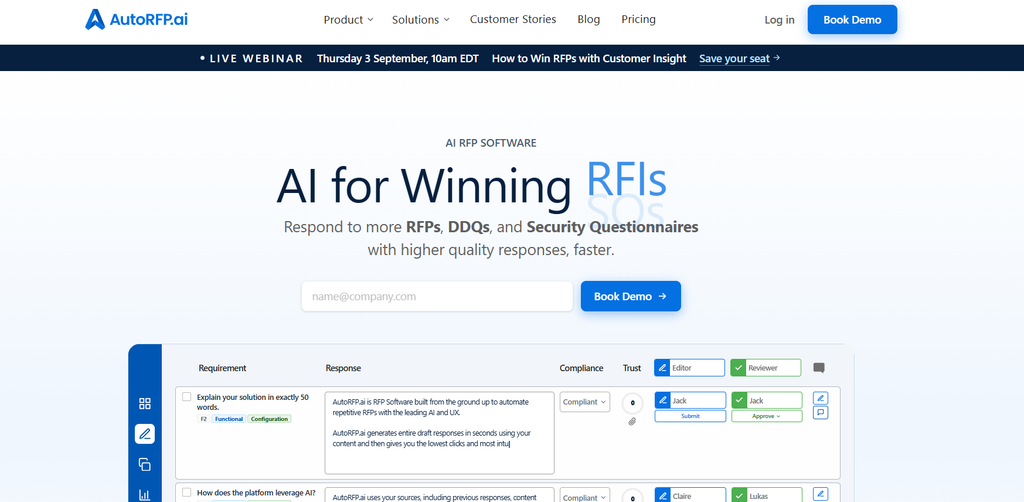
Task: Click the name@company.com email input
Action: pos(437,296)
